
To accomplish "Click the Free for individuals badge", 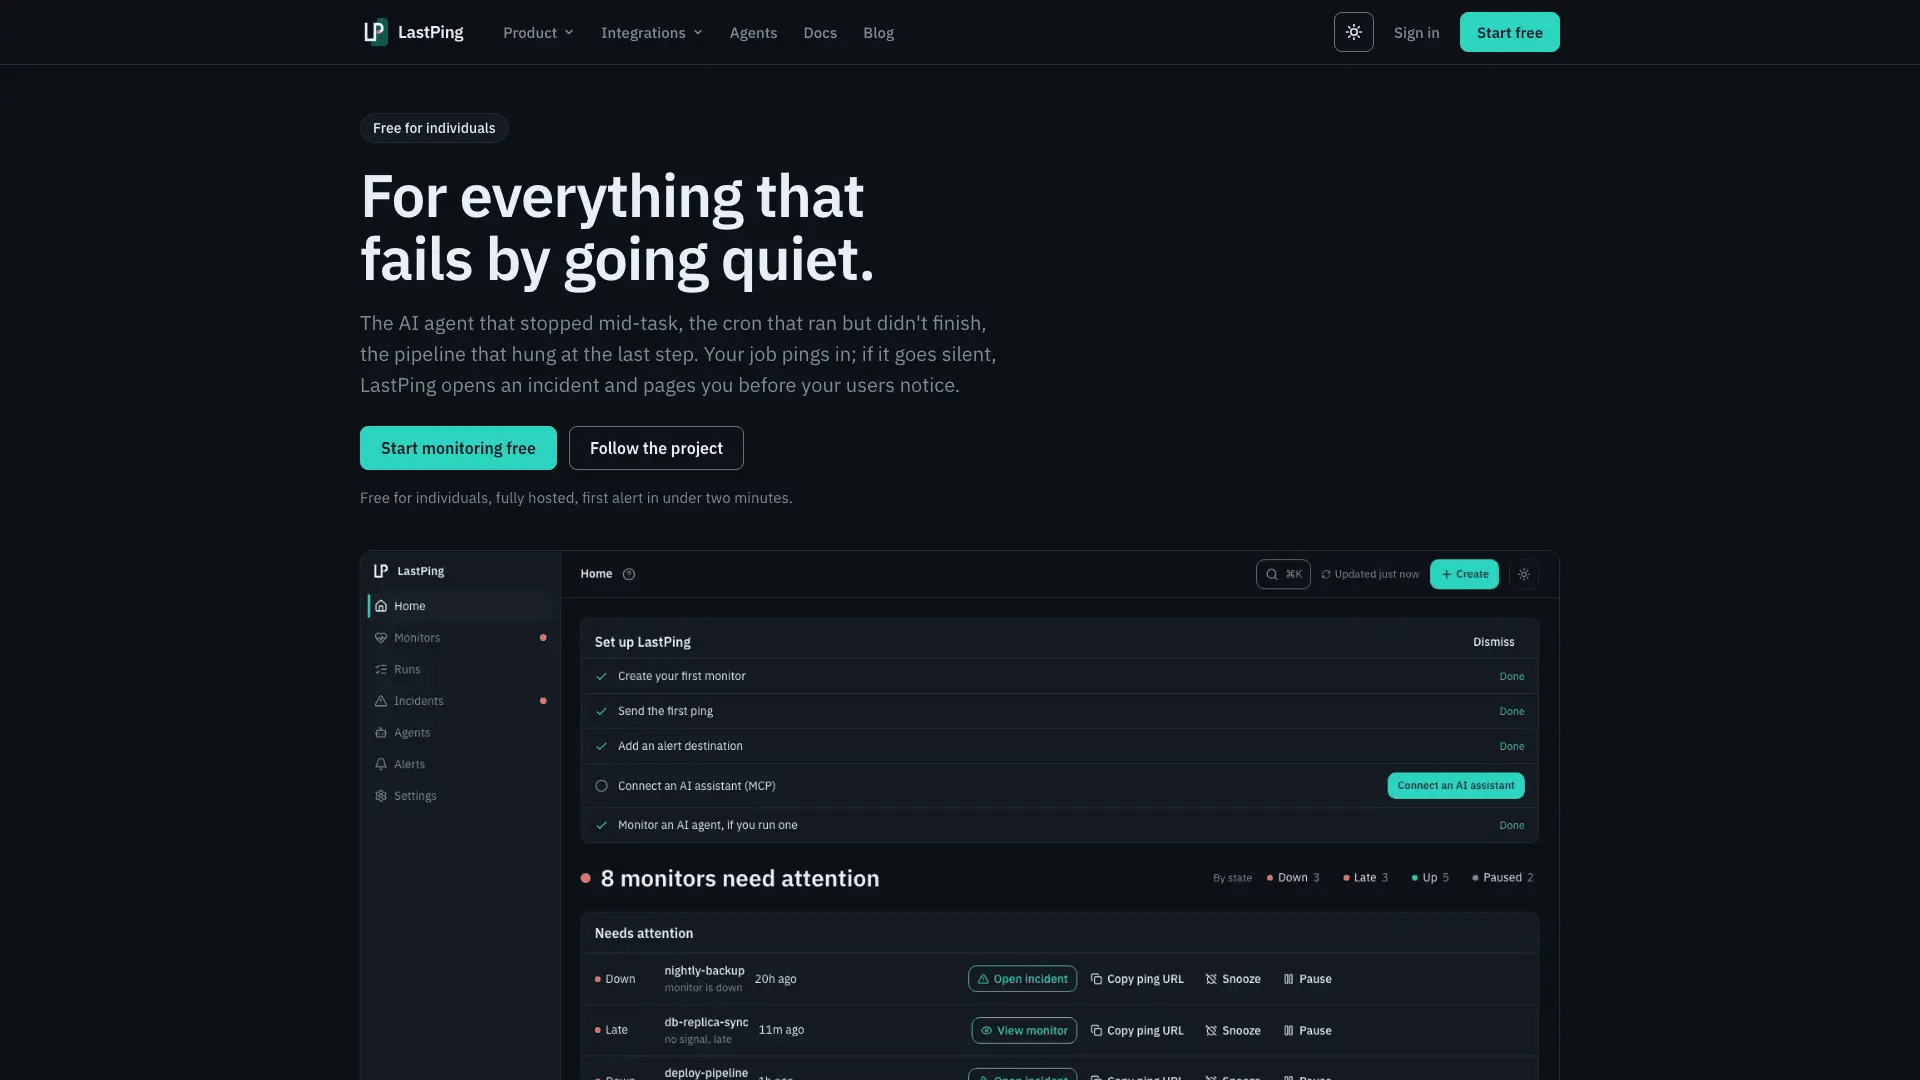I will (x=434, y=128).
